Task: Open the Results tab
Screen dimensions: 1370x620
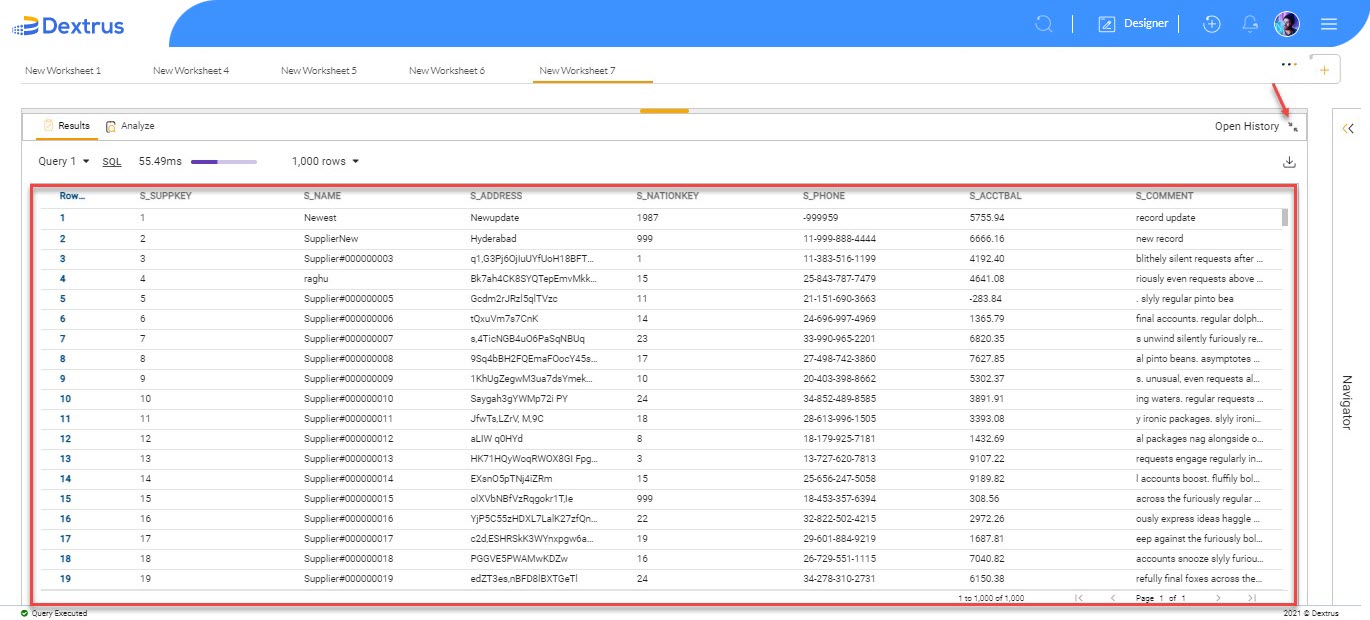Action: click(66, 126)
